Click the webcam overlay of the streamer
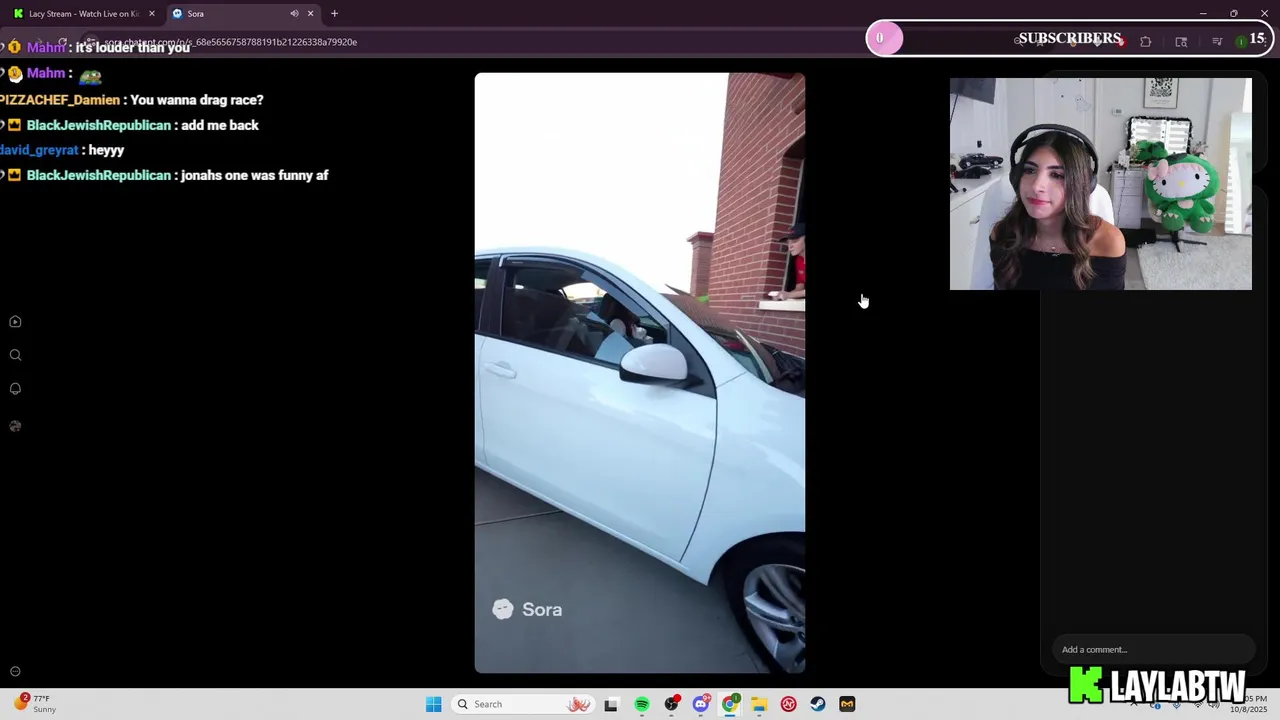Screen dimensions: 1280x720 [x=1100, y=184]
